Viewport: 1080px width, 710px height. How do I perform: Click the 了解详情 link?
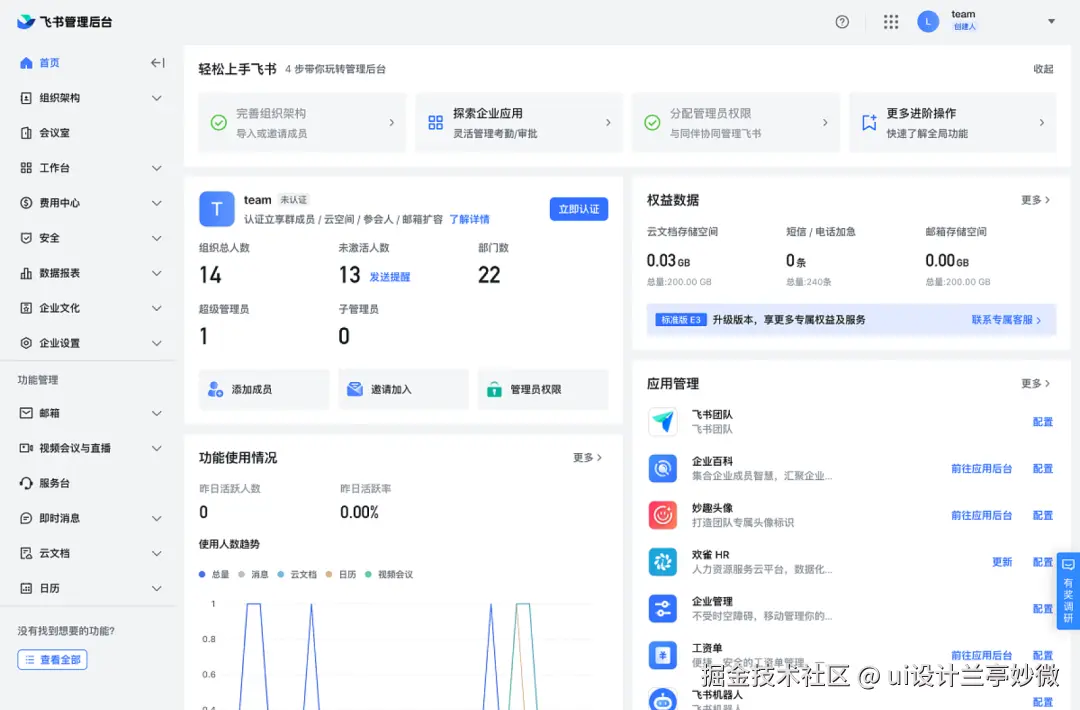pos(469,220)
